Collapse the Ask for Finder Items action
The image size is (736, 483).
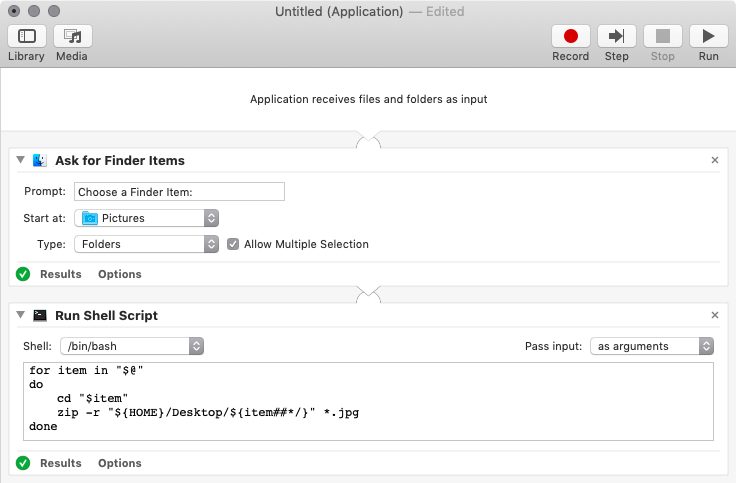21,160
